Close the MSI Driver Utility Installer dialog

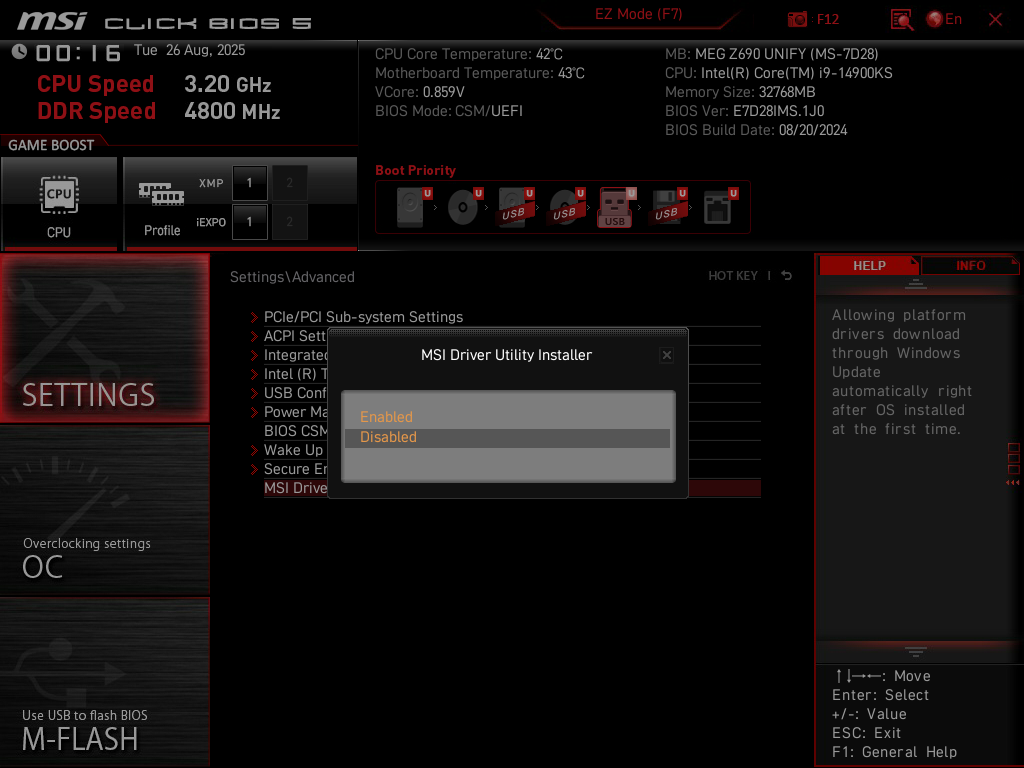pyautogui.click(x=667, y=355)
